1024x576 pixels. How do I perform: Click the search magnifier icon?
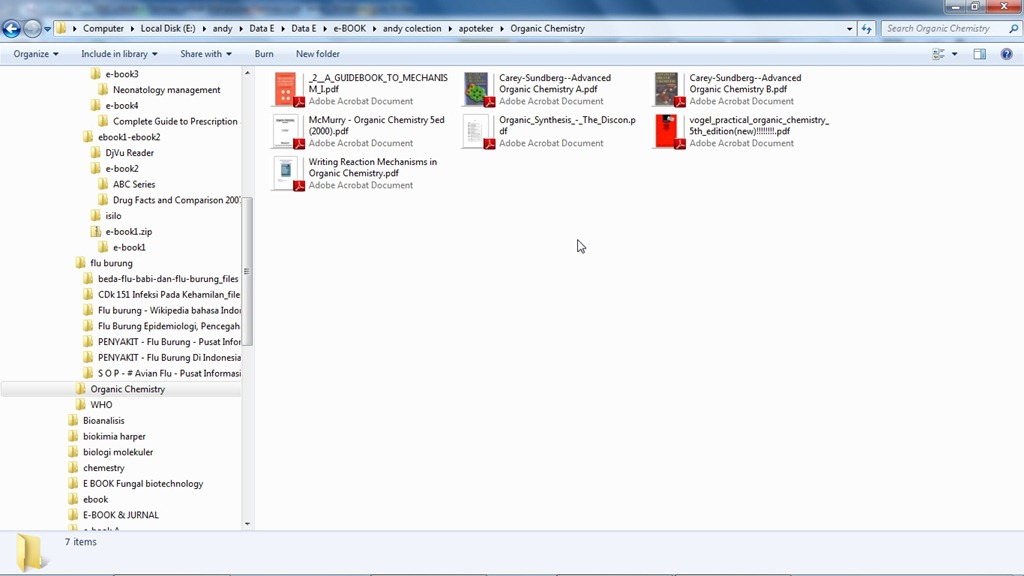[x=1014, y=29]
